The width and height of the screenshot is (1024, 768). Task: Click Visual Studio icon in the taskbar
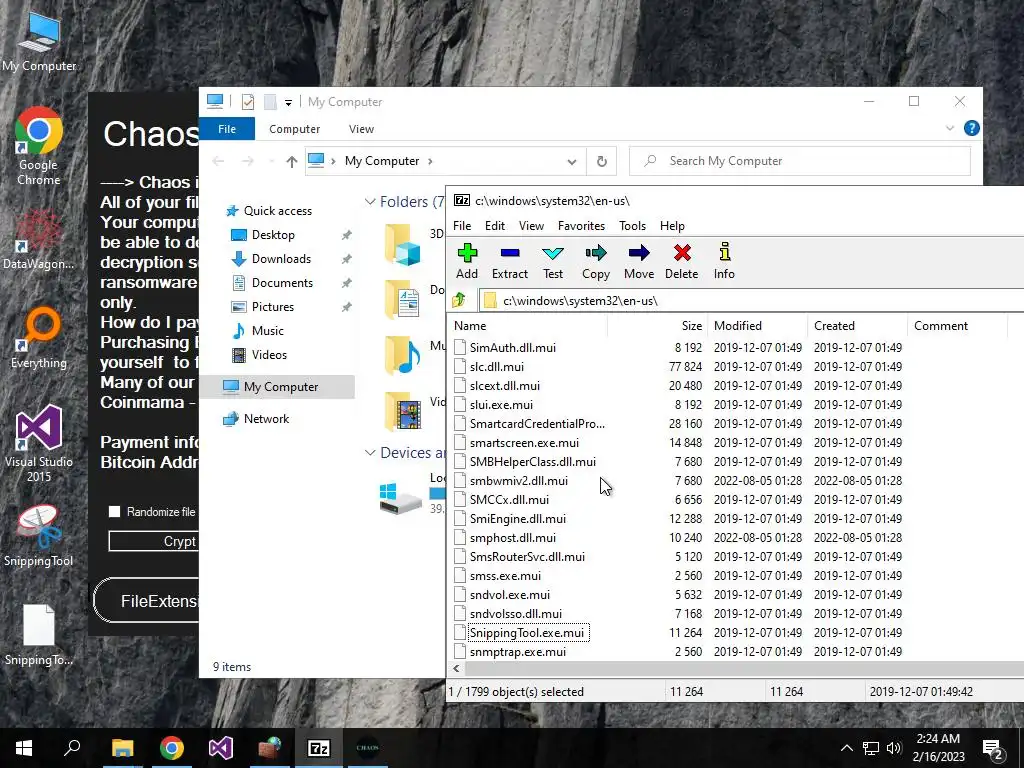221,748
